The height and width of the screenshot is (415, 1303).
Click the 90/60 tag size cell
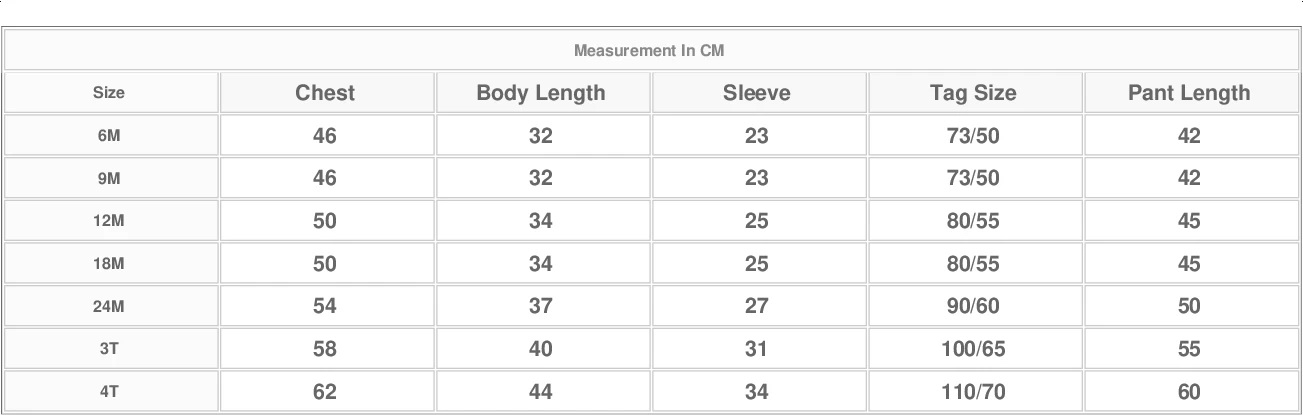tap(973, 306)
